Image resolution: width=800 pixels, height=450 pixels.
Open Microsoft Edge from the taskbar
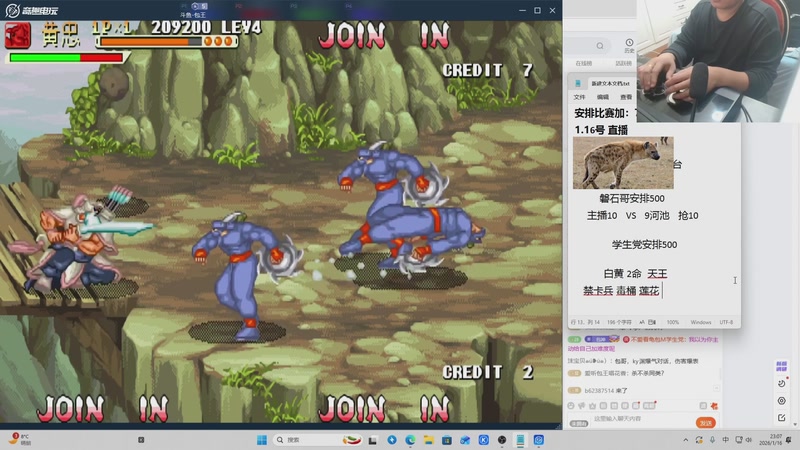click(x=410, y=440)
